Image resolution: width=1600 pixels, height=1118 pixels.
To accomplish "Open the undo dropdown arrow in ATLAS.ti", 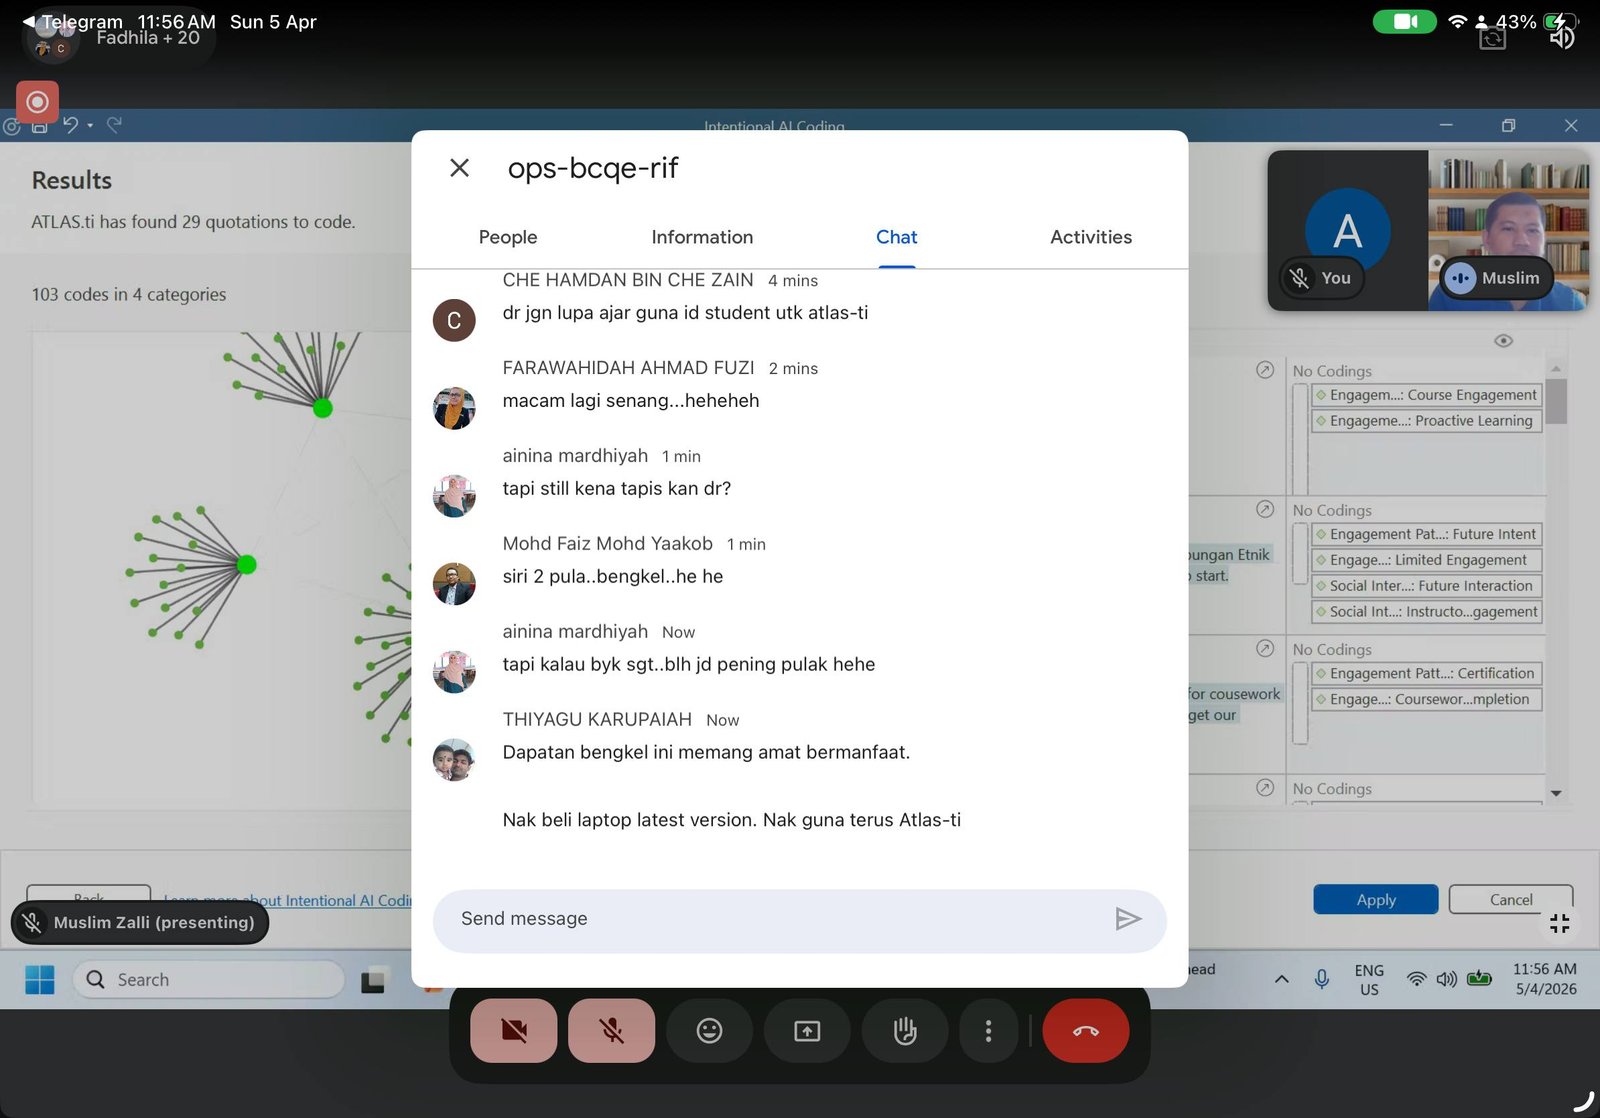I will pyautogui.click(x=90, y=126).
